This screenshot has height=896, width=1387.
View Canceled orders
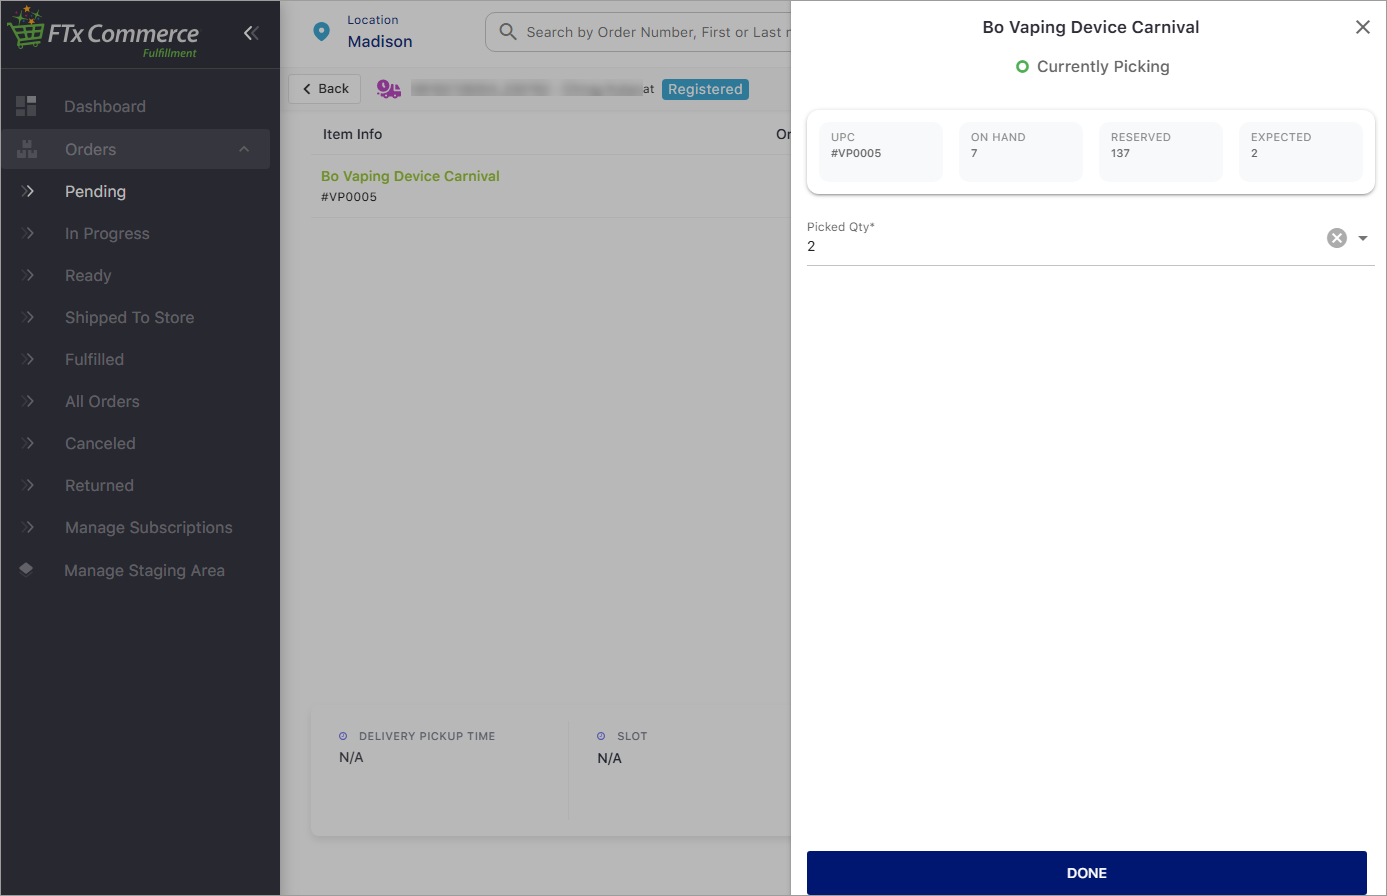pyautogui.click(x=100, y=443)
